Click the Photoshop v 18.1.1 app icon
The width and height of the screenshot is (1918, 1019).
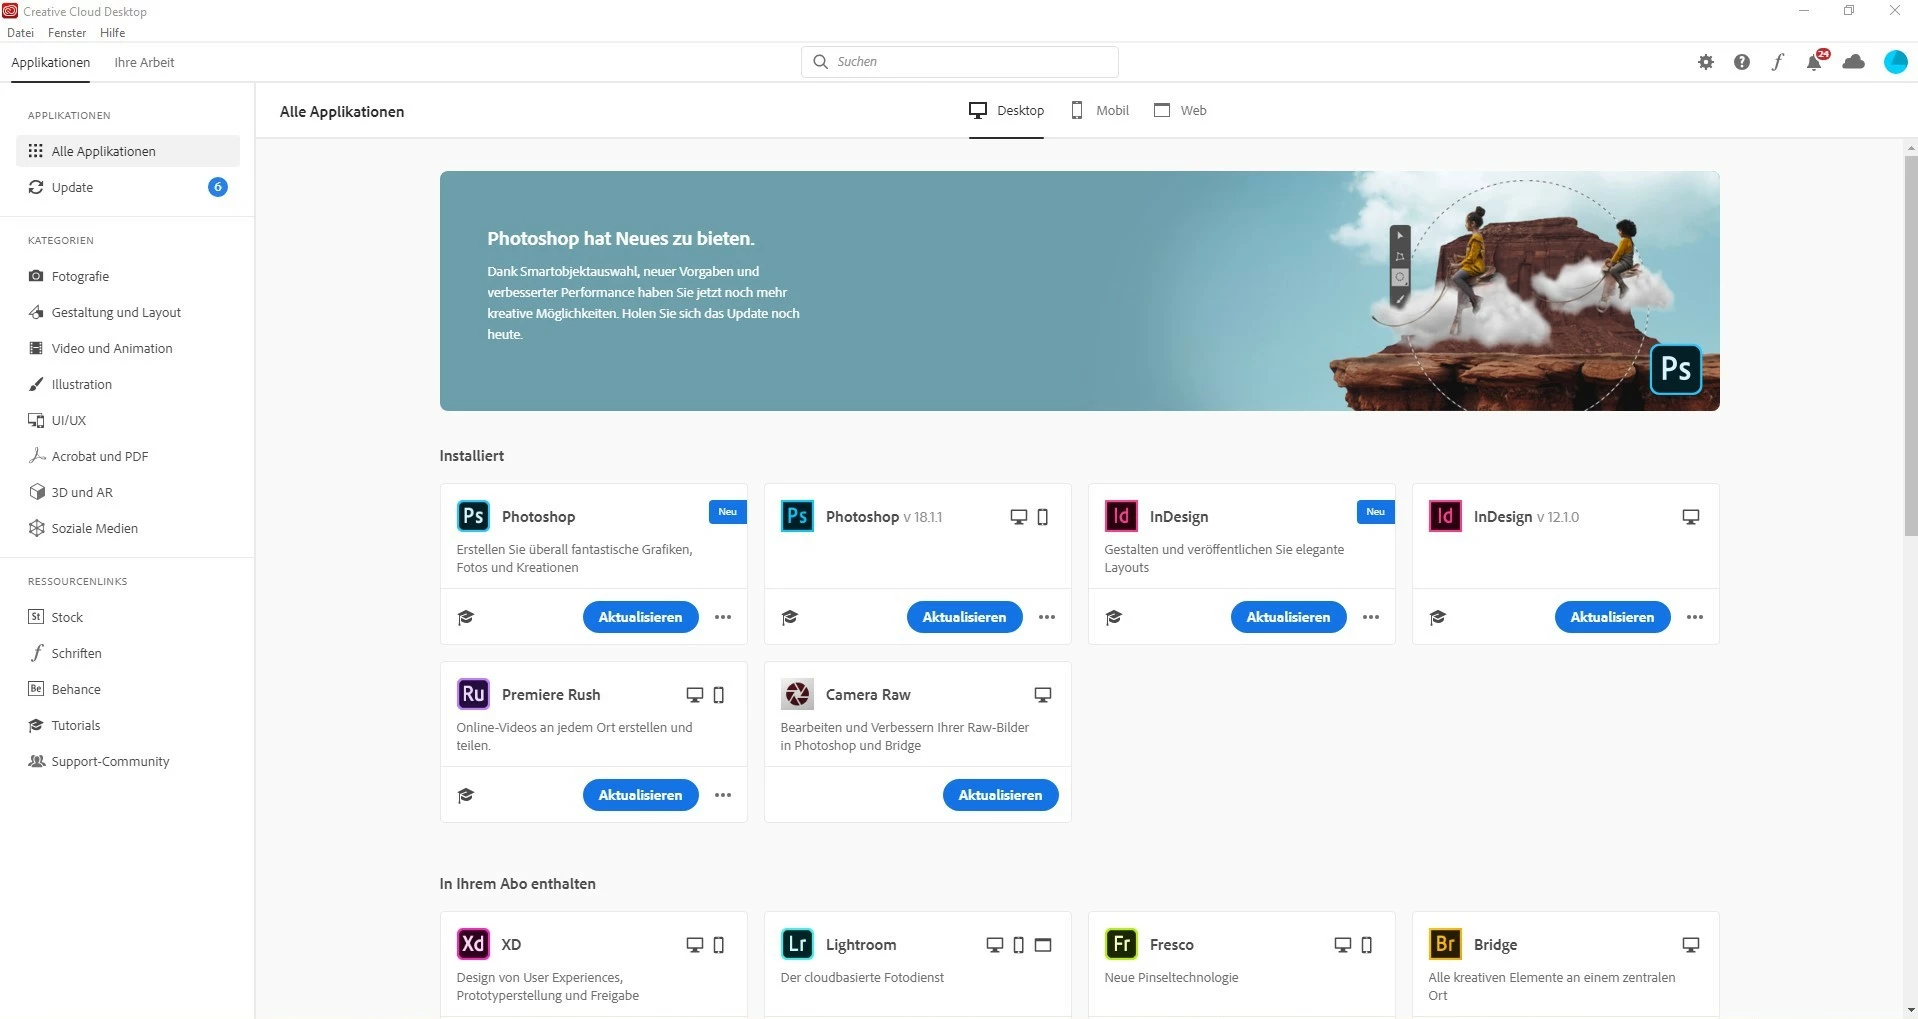[x=797, y=516]
